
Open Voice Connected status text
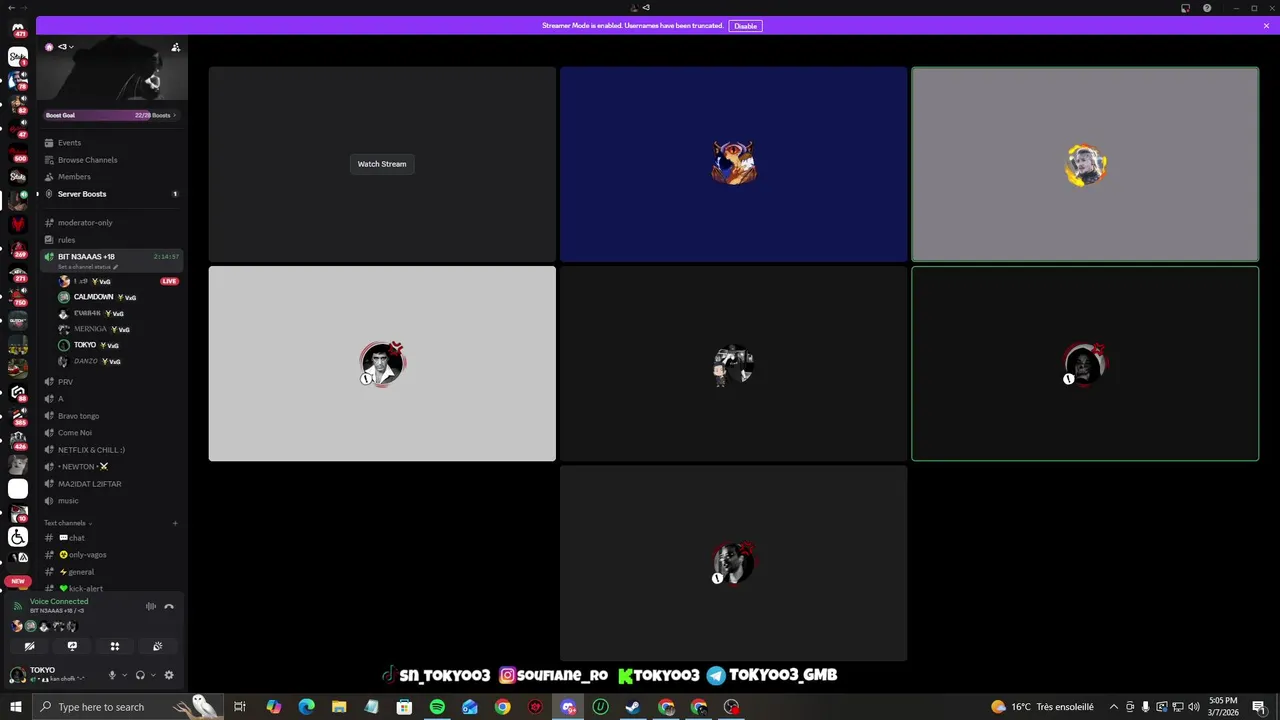59,601
